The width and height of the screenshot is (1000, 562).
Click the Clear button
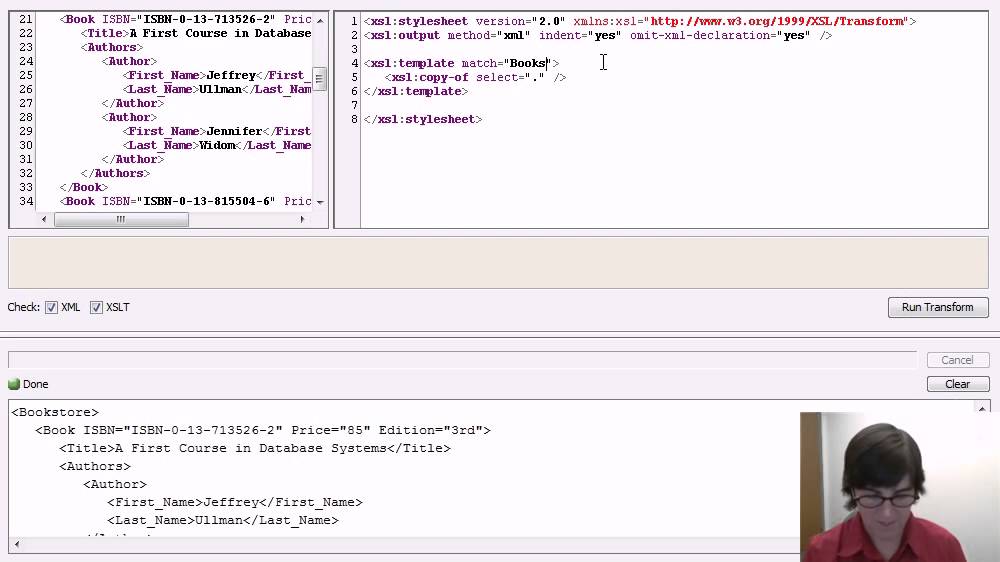coord(957,384)
